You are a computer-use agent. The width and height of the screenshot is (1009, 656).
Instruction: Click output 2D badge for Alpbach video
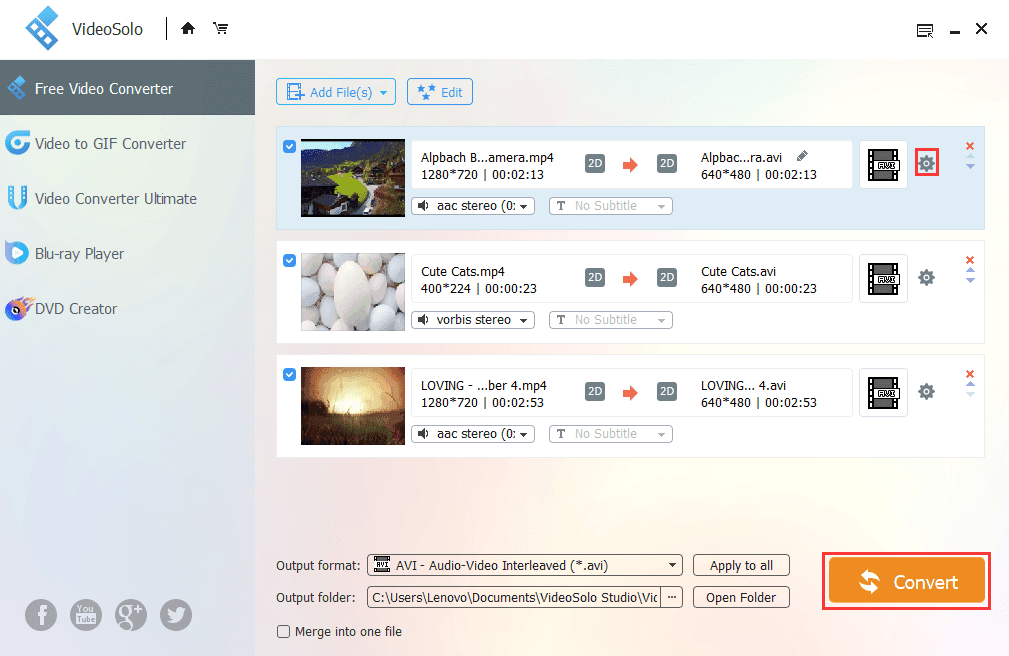[x=667, y=164]
